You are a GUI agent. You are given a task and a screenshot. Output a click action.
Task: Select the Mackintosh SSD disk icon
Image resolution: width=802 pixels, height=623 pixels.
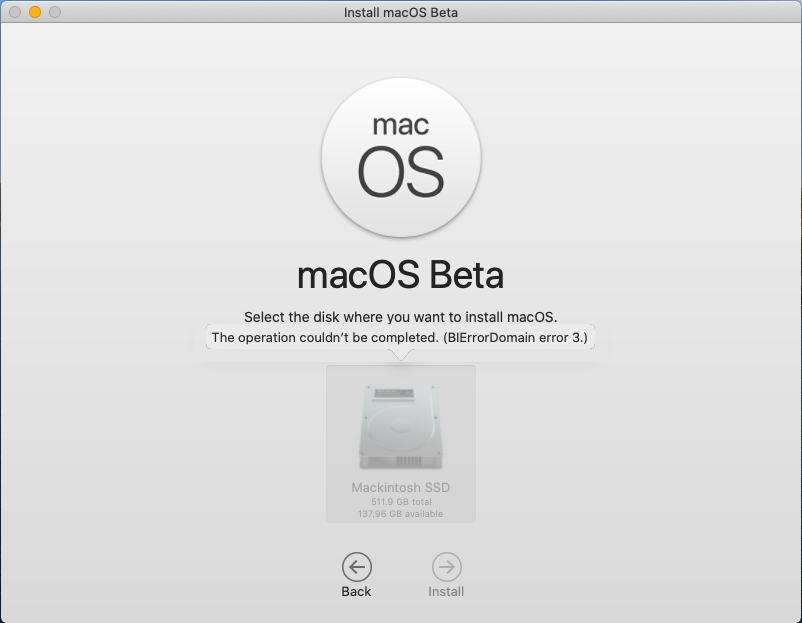coord(401,427)
